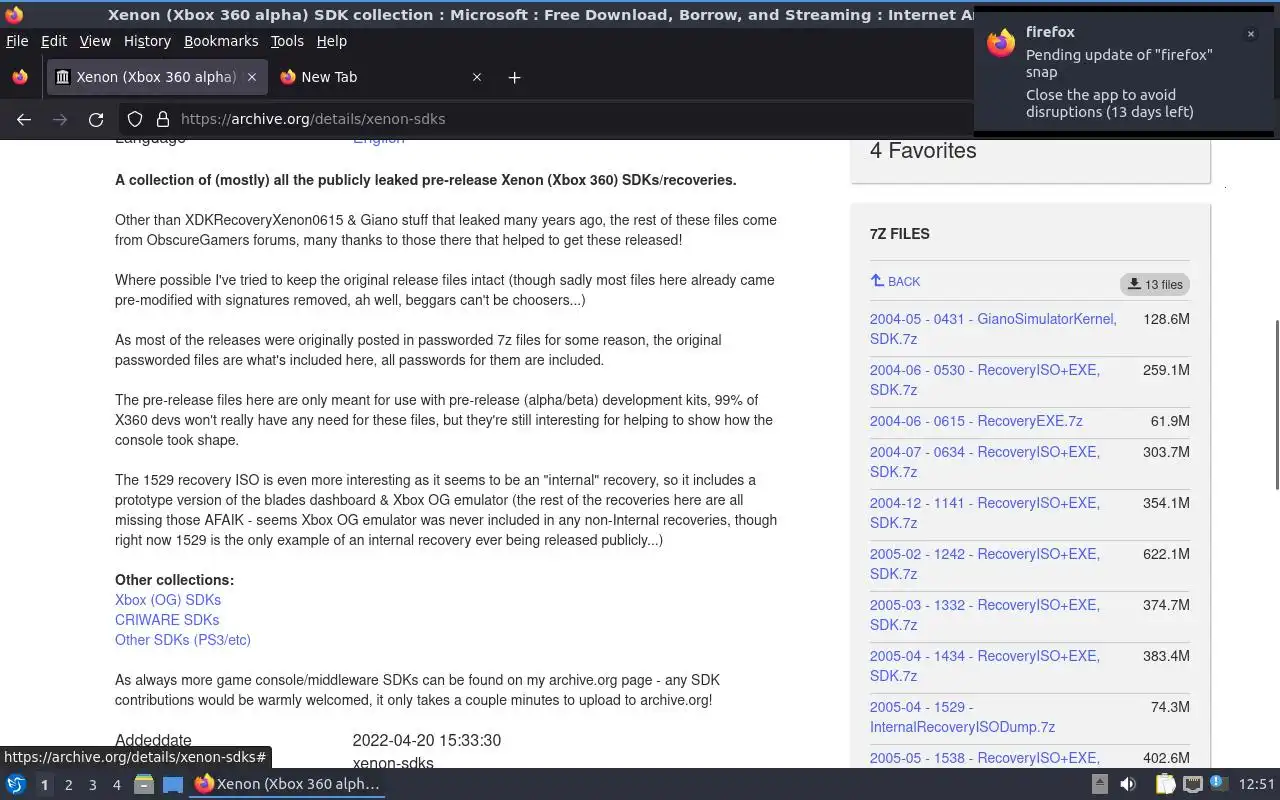
Task: Dismiss the firefox snap update notification
Action: tap(1250, 34)
